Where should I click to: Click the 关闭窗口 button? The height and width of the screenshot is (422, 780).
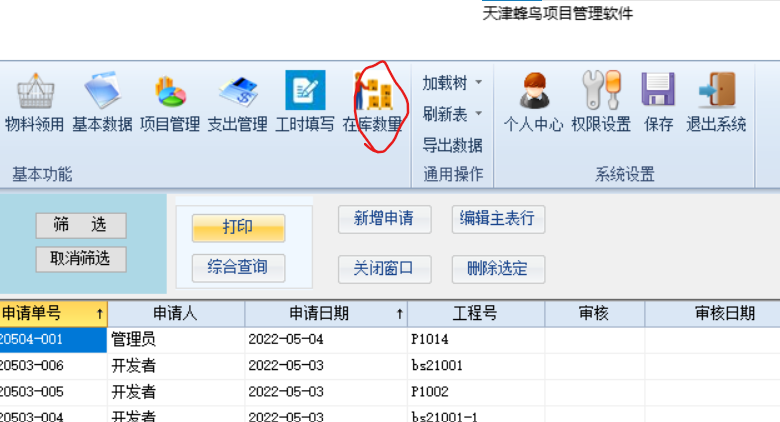pos(385,269)
